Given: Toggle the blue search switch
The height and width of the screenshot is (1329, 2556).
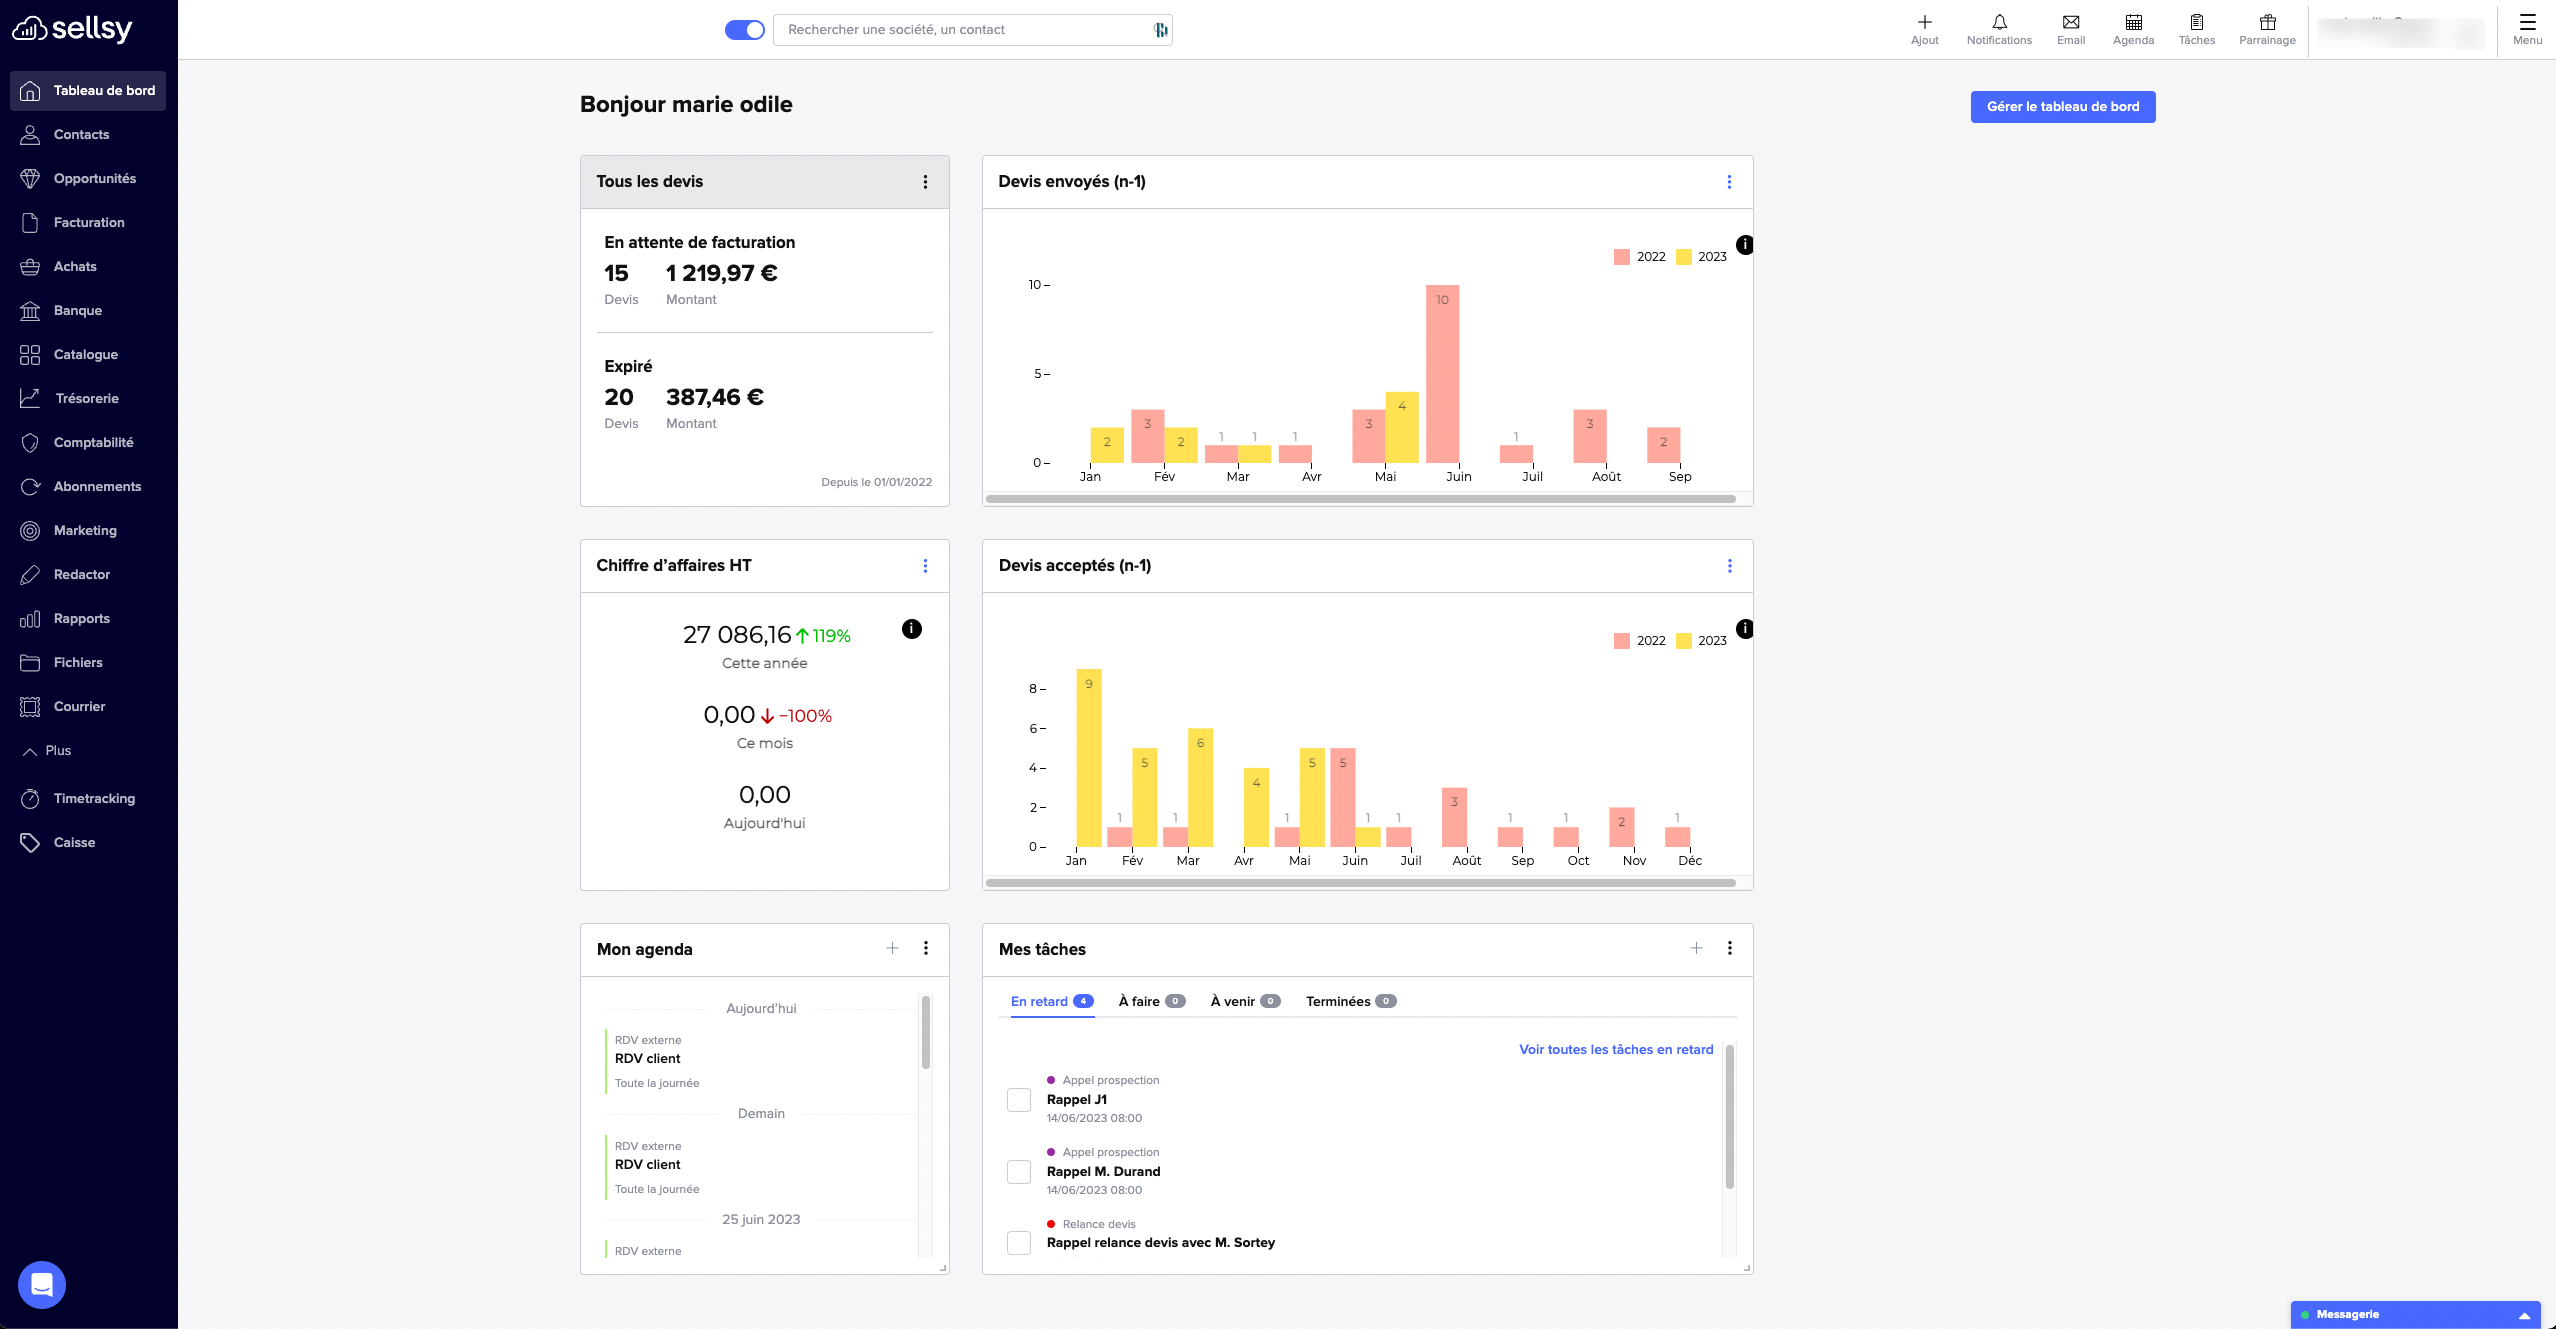Looking at the screenshot, I should (x=744, y=30).
